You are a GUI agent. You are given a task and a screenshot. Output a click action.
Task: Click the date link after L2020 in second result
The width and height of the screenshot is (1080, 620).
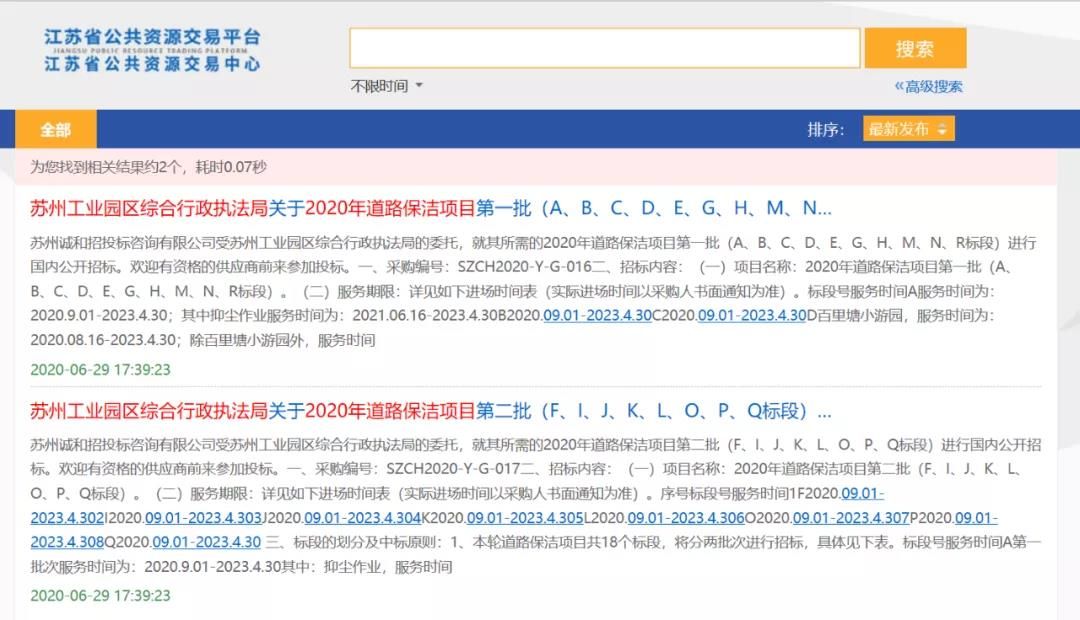[x=685, y=518]
